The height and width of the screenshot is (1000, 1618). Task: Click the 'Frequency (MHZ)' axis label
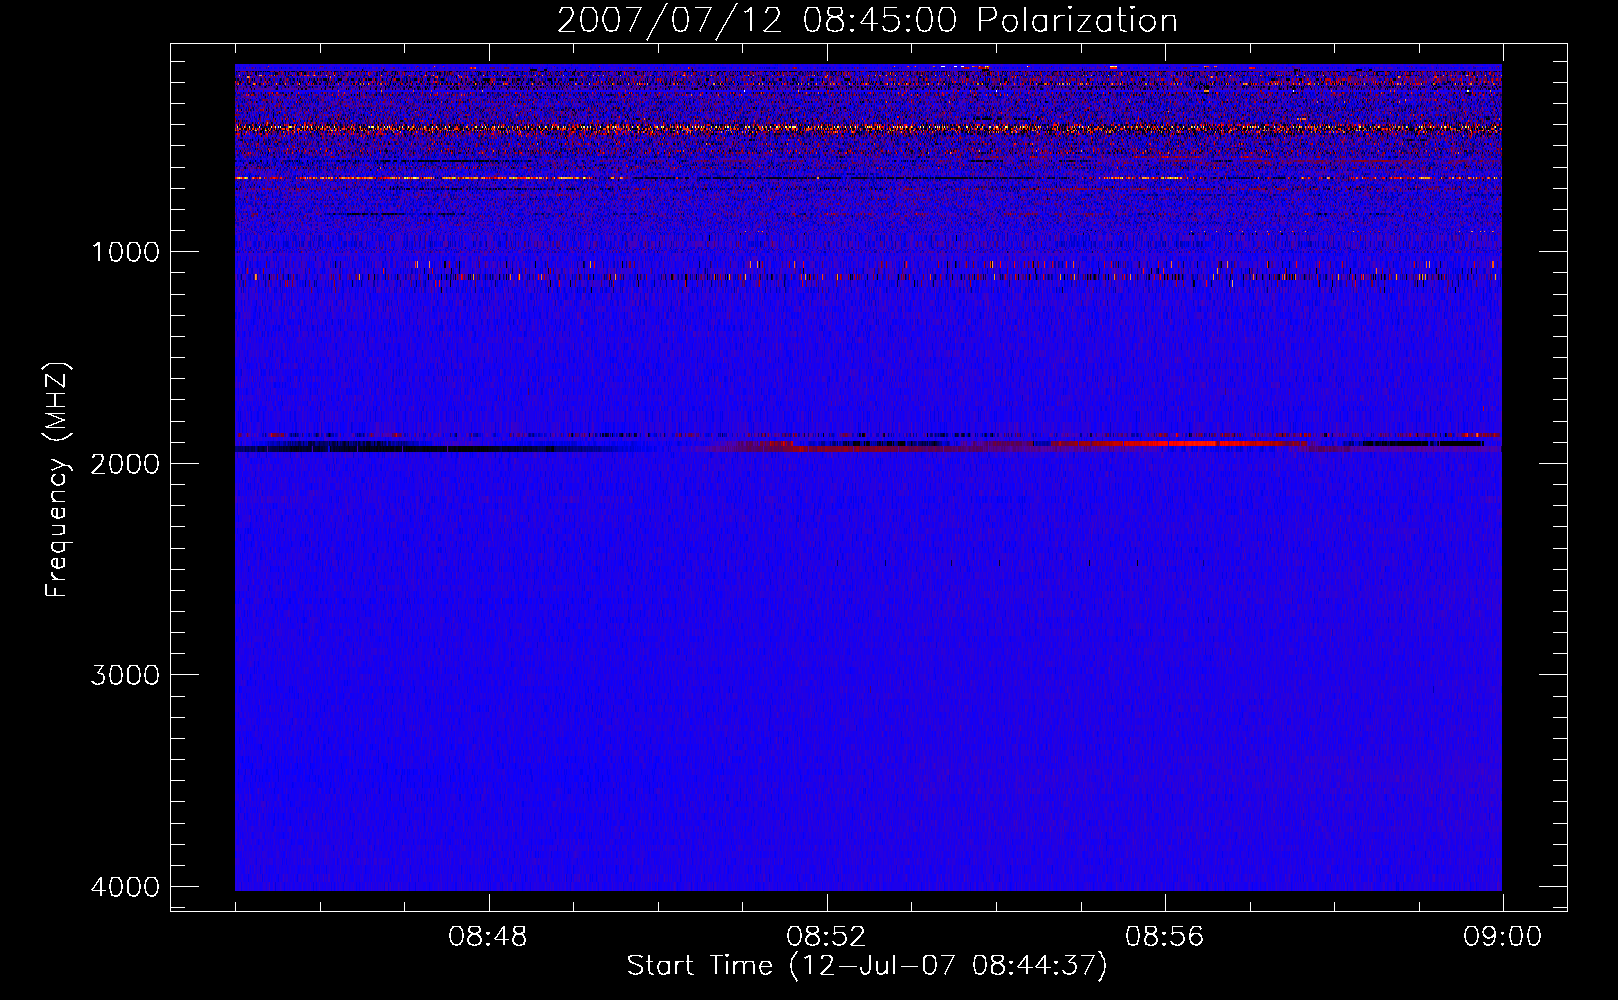click(x=57, y=480)
